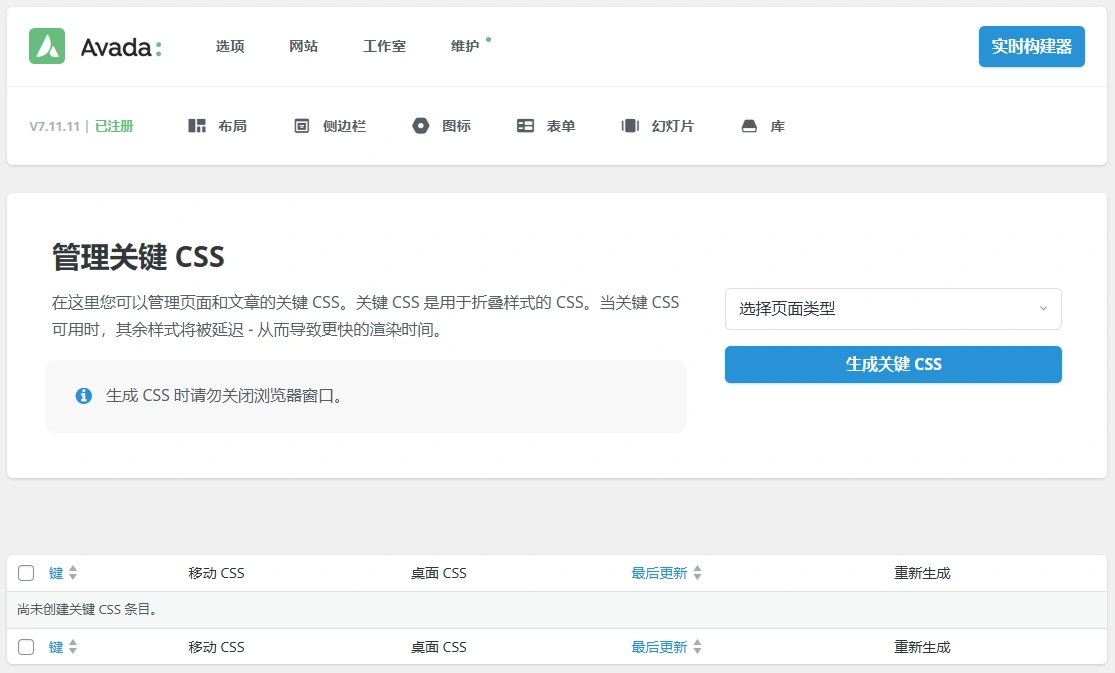Open the 布局 (Layouts) section
Viewport: 1115px width, 673px height.
pyautogui.click(x=218, y=126)
